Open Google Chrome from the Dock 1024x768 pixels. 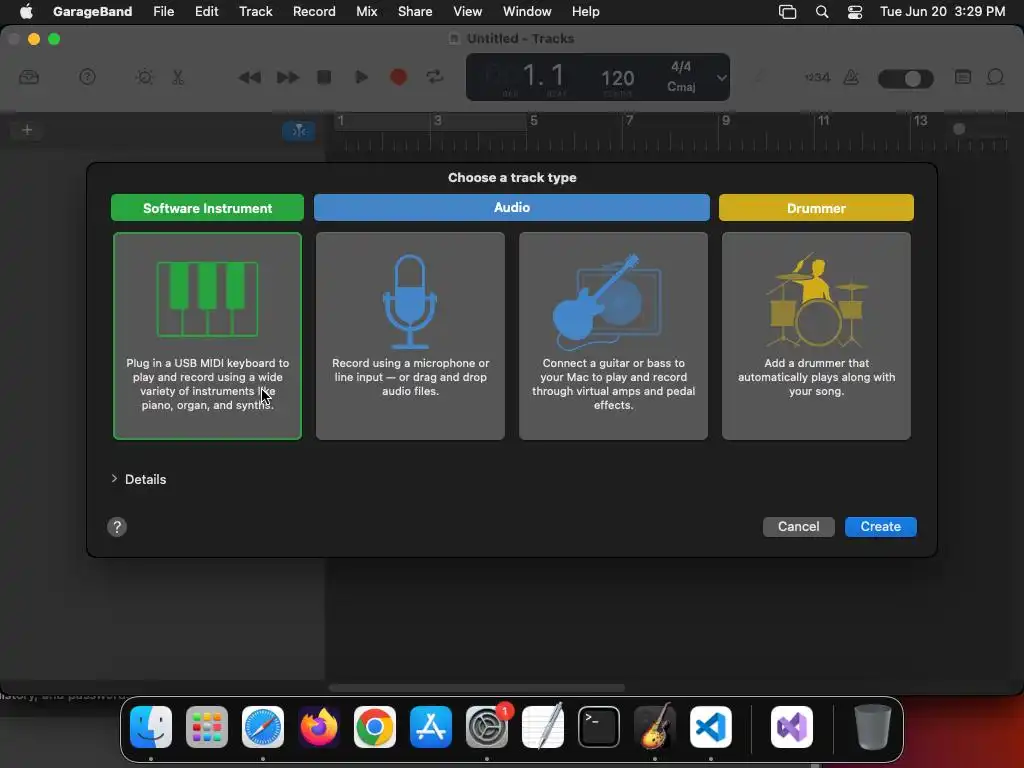(375, 727)
